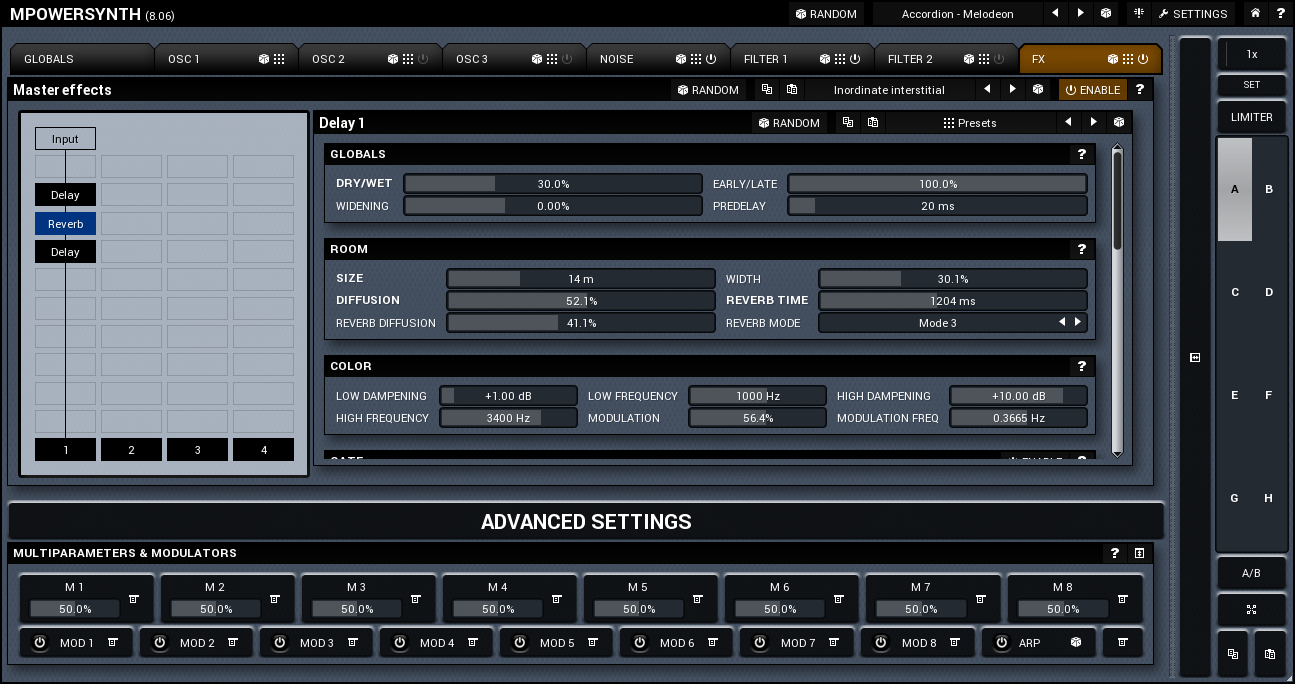Copy Master effects settings icon
The width and height of the screenshot is (1295, 684).
point(767,90)
